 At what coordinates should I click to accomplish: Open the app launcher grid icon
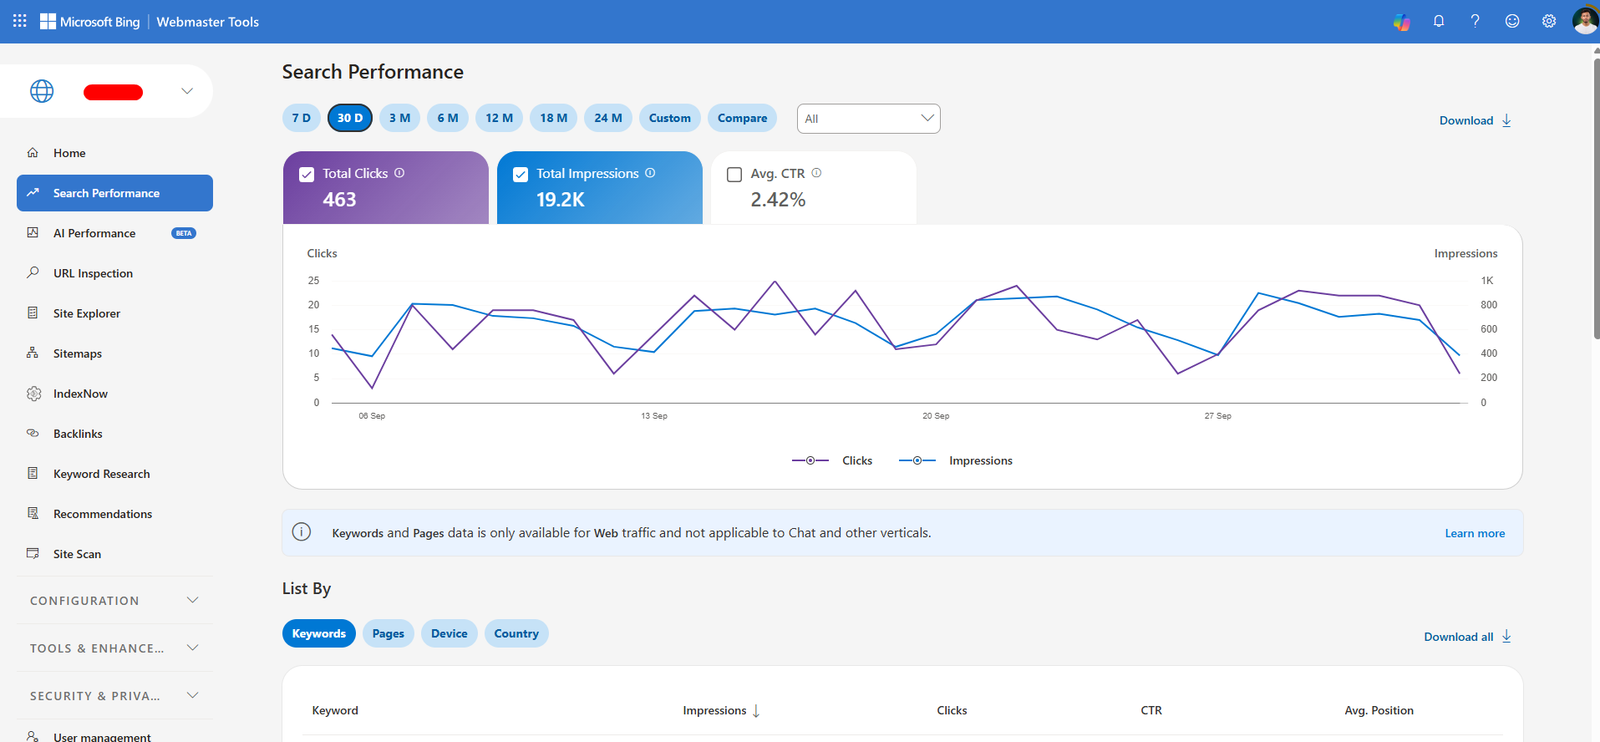click(20, 21)
